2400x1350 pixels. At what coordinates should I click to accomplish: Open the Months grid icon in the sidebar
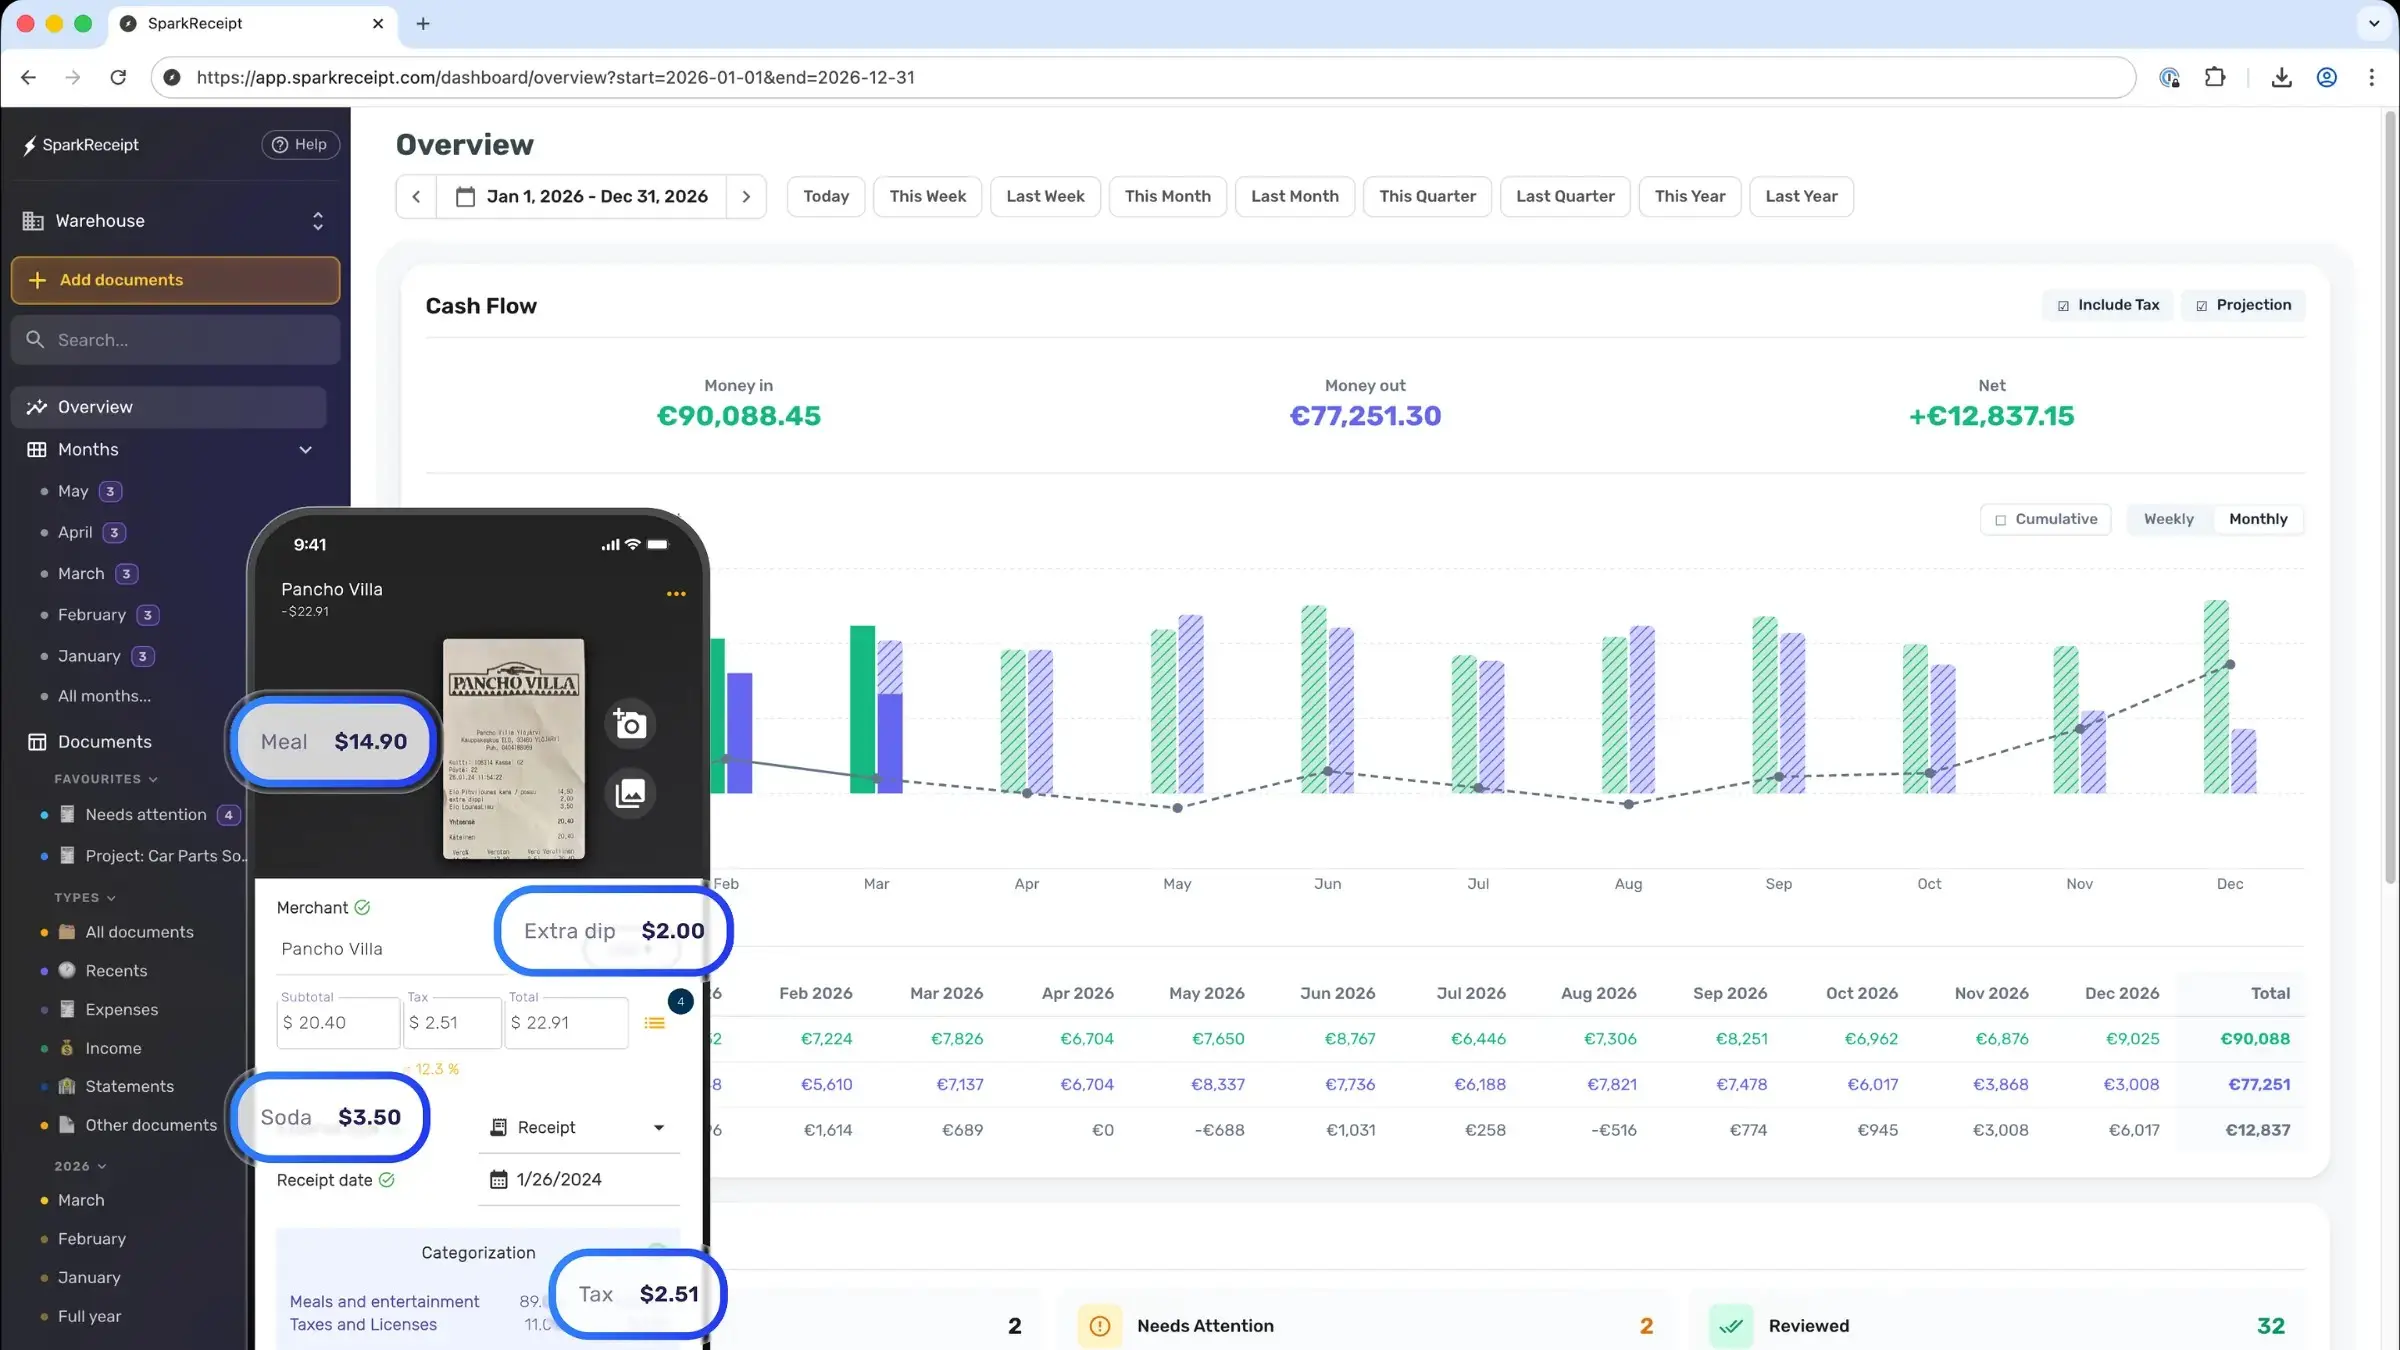click(37, 449)
